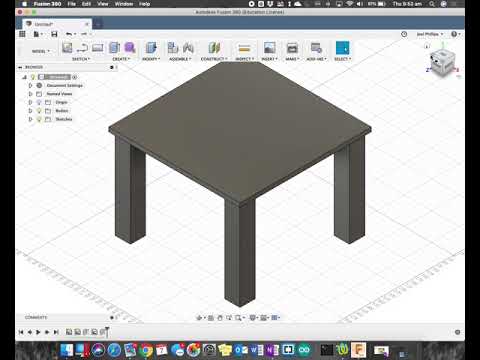The image size is (480, 360).
Task: Open the Display Settings dropdown
Action: (254, 318)
